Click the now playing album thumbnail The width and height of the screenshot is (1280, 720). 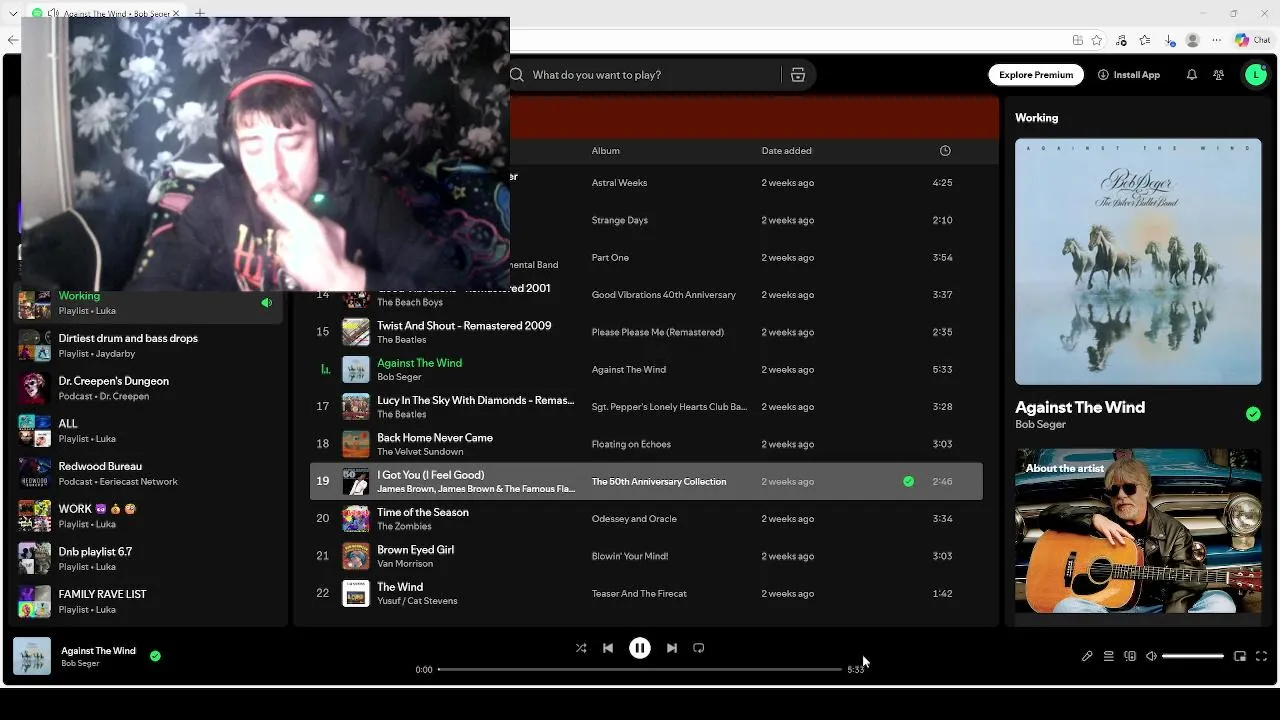32,656
